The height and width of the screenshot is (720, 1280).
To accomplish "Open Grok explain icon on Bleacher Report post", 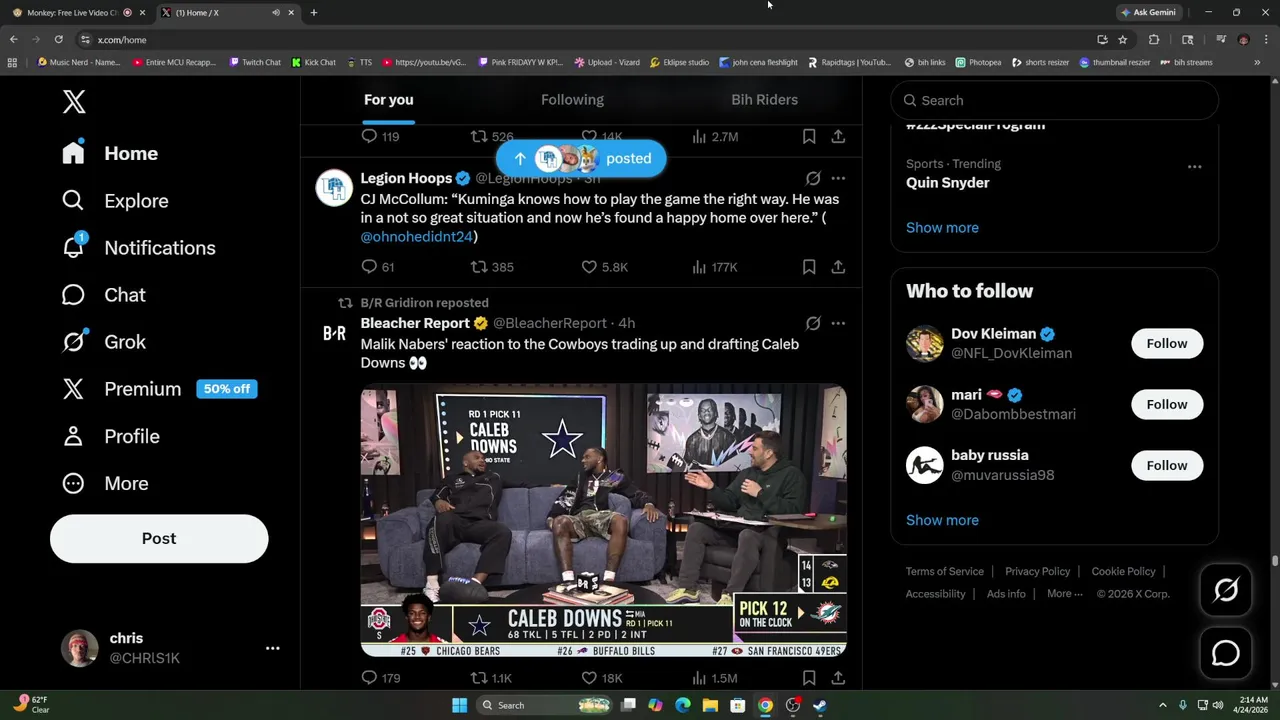I will click(813, 323).
